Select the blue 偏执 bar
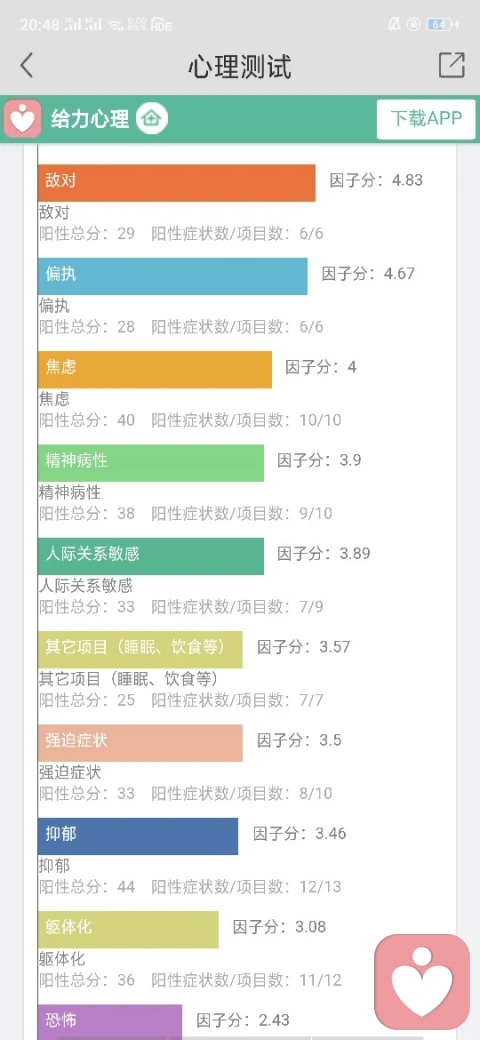Image resolution: width=480 pixels, height=1040 pixels. 172,277
